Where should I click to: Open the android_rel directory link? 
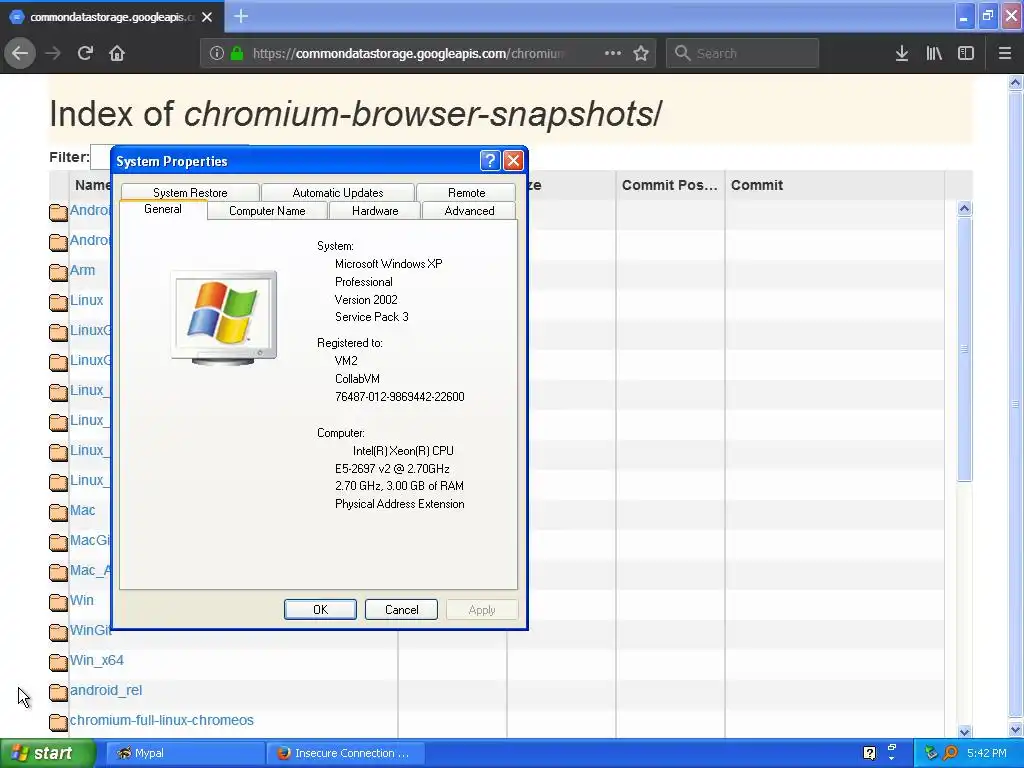coord(106,690)
